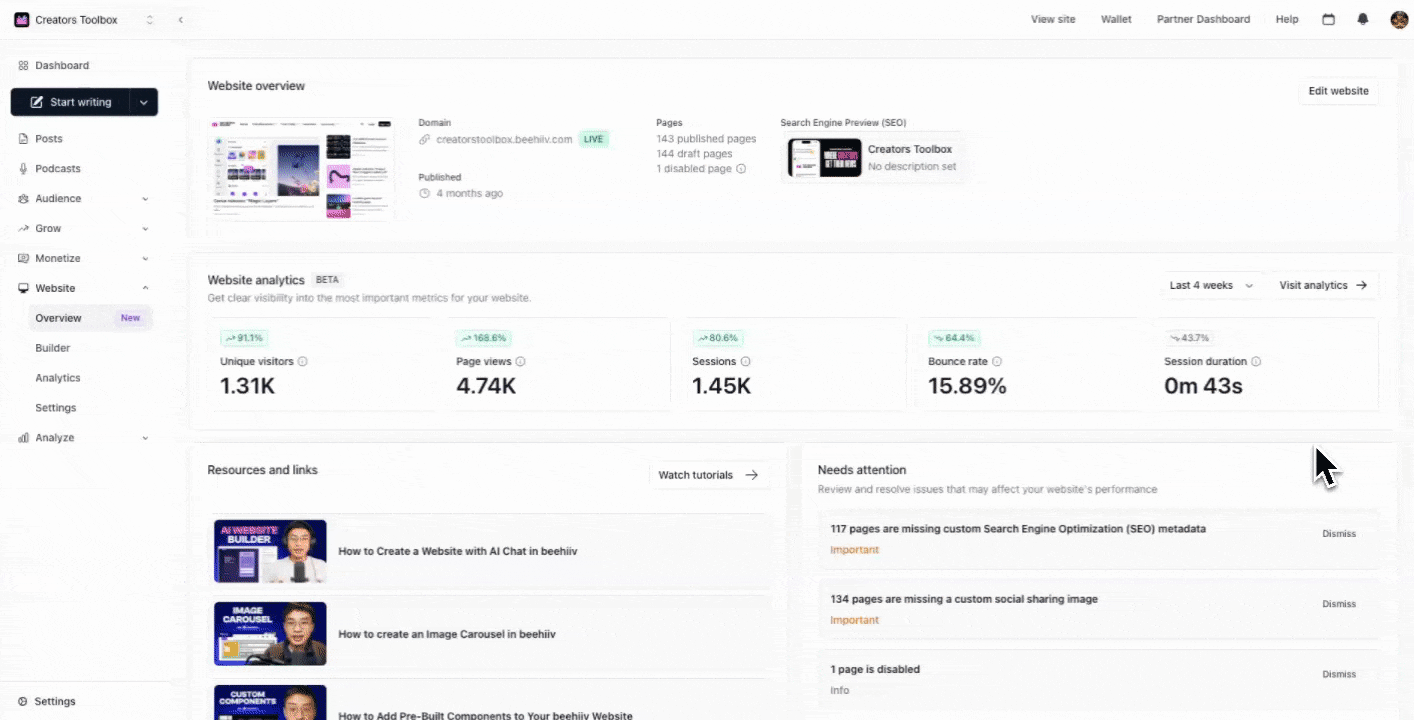
Task: Click View site link
Action: click(x=1053, y=19)
